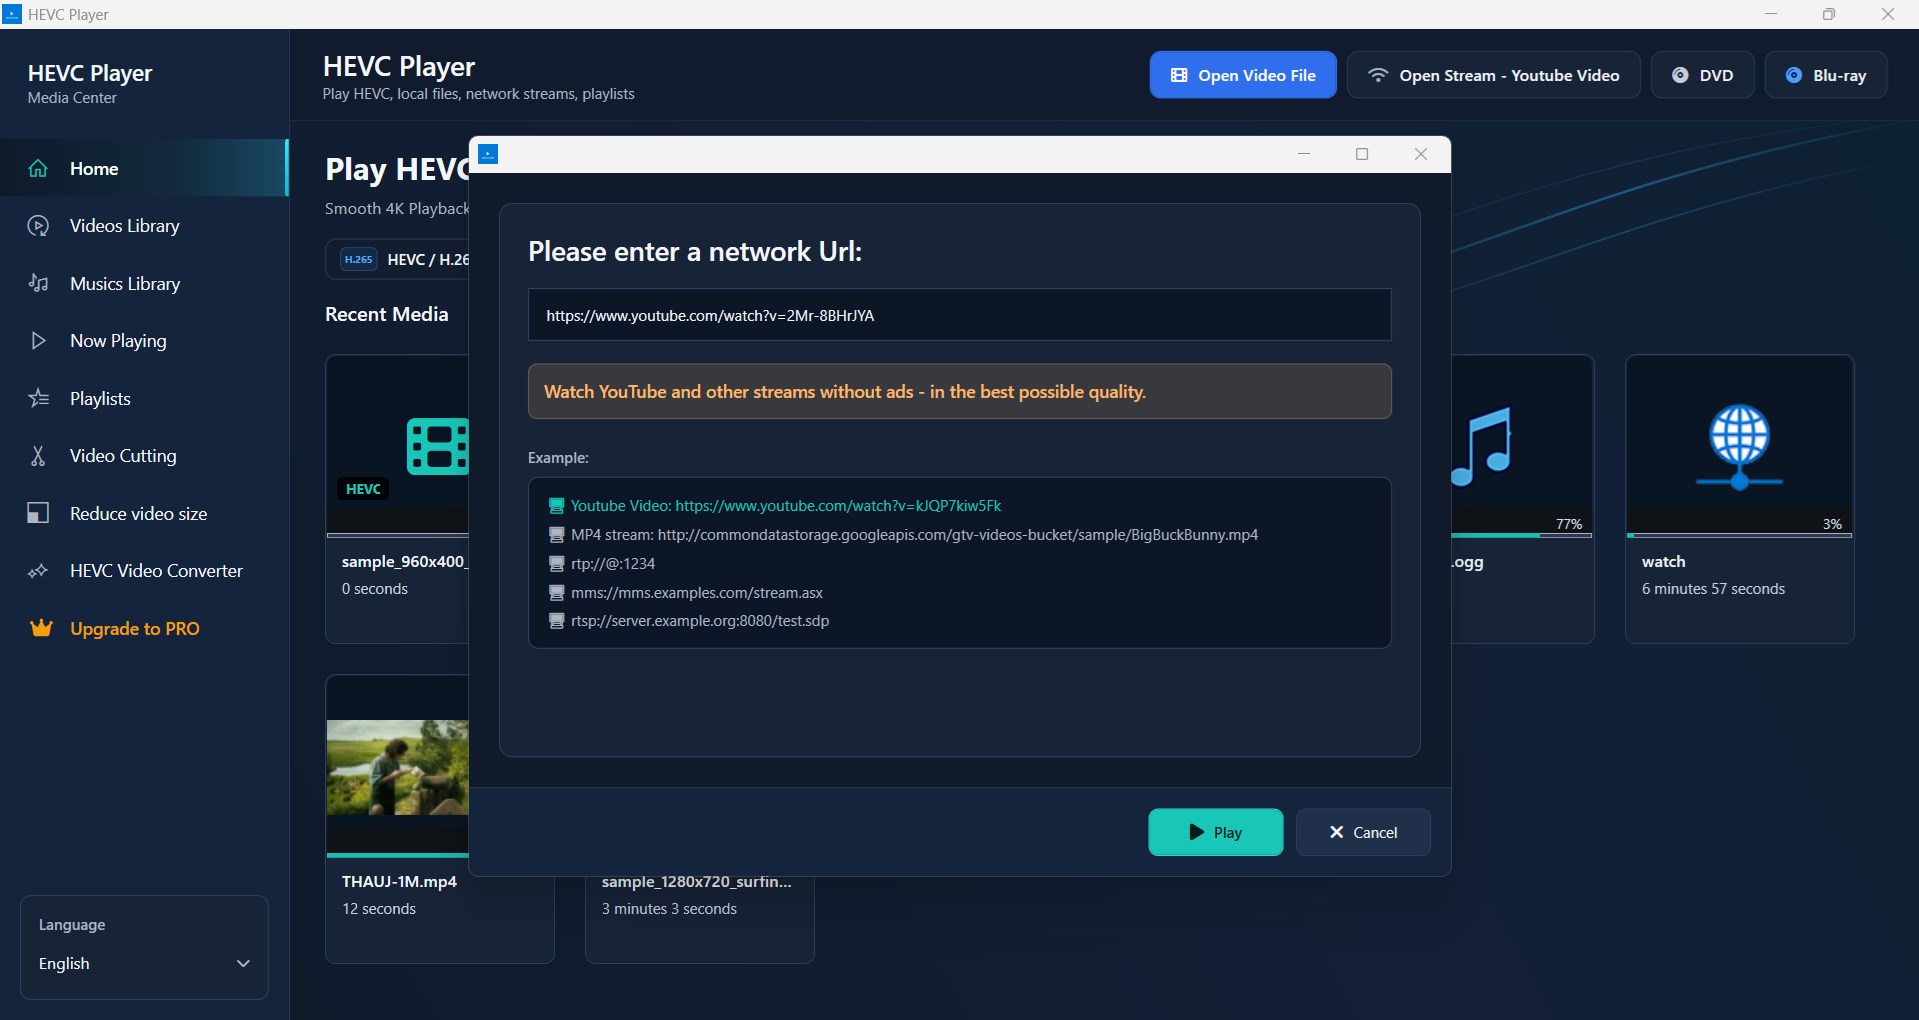Click the music note icon on .ogg card
This screenshot has height=1020, width=1919.
coord(1482,446)
